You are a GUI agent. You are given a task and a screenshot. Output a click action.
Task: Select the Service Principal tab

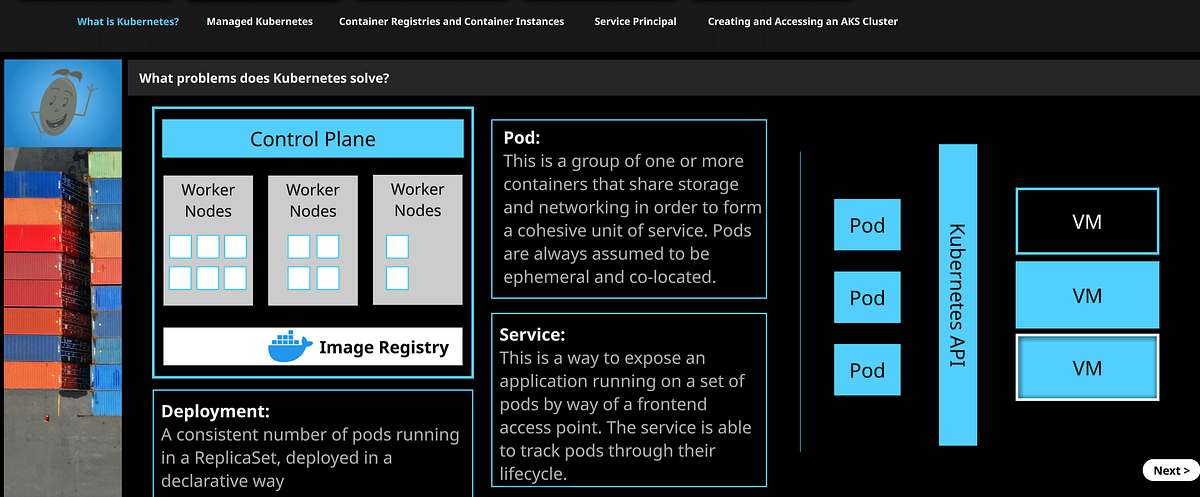click(x=635, y=21)
